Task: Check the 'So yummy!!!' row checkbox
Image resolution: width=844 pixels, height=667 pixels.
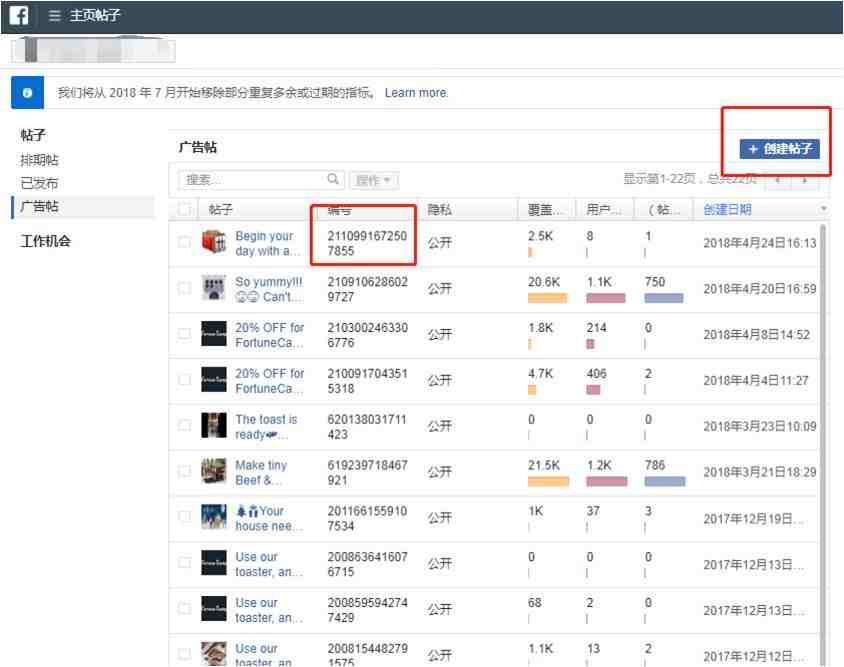Action: (x=184, y=288)
